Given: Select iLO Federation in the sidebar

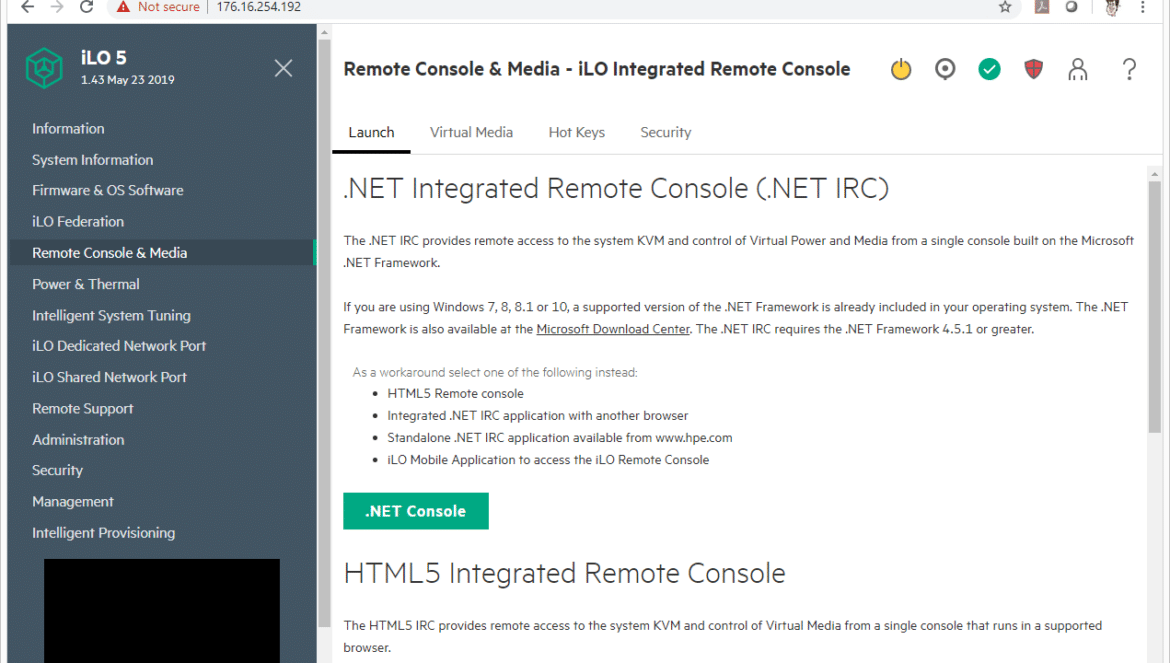Looking at the screenshot, I should pyautogui.click(x=78, y=222).
